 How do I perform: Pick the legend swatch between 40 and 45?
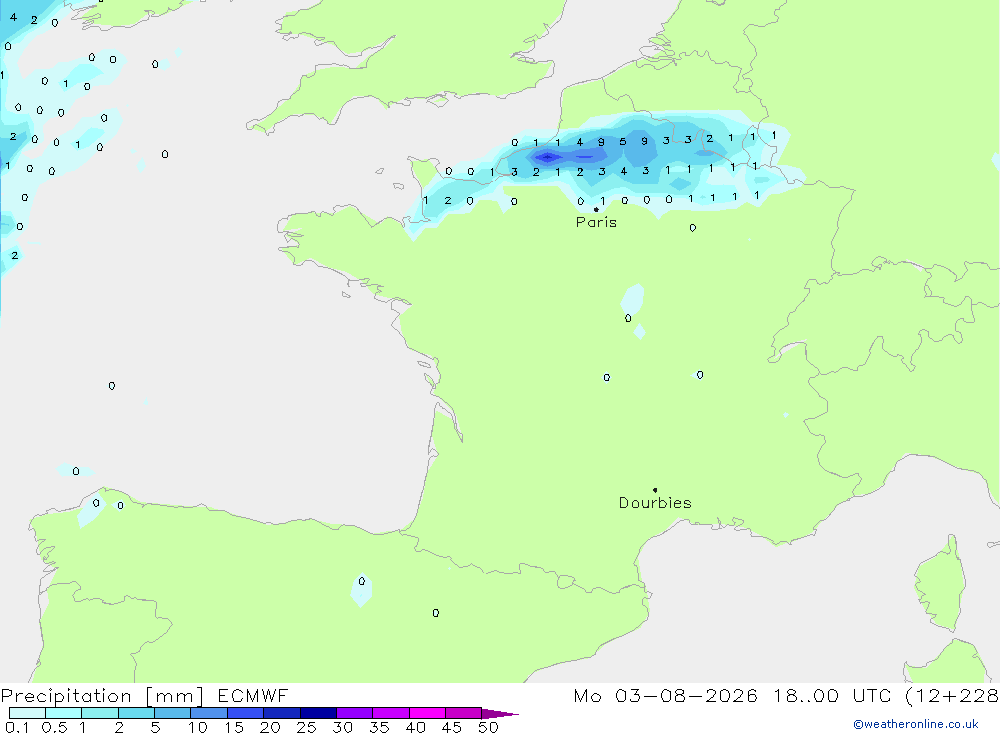pyautogui.click(x=427, y=713)
